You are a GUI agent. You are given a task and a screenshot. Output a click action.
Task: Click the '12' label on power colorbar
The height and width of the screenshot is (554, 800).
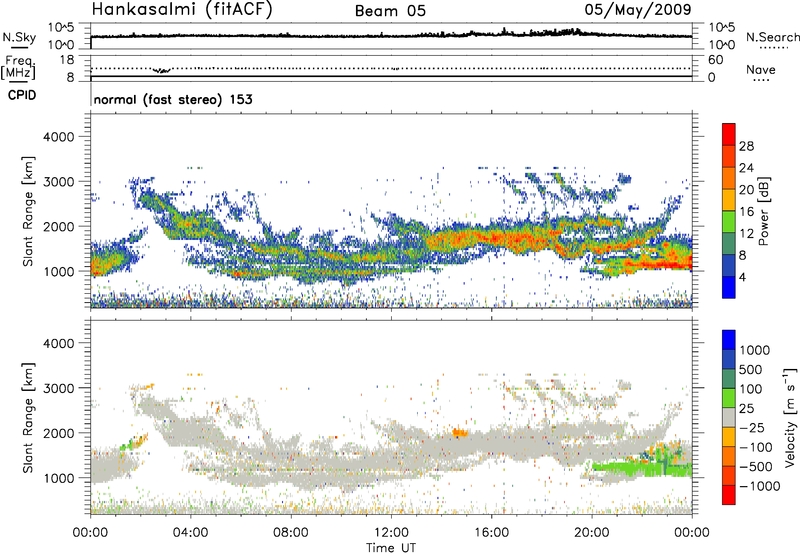(746, 234)
